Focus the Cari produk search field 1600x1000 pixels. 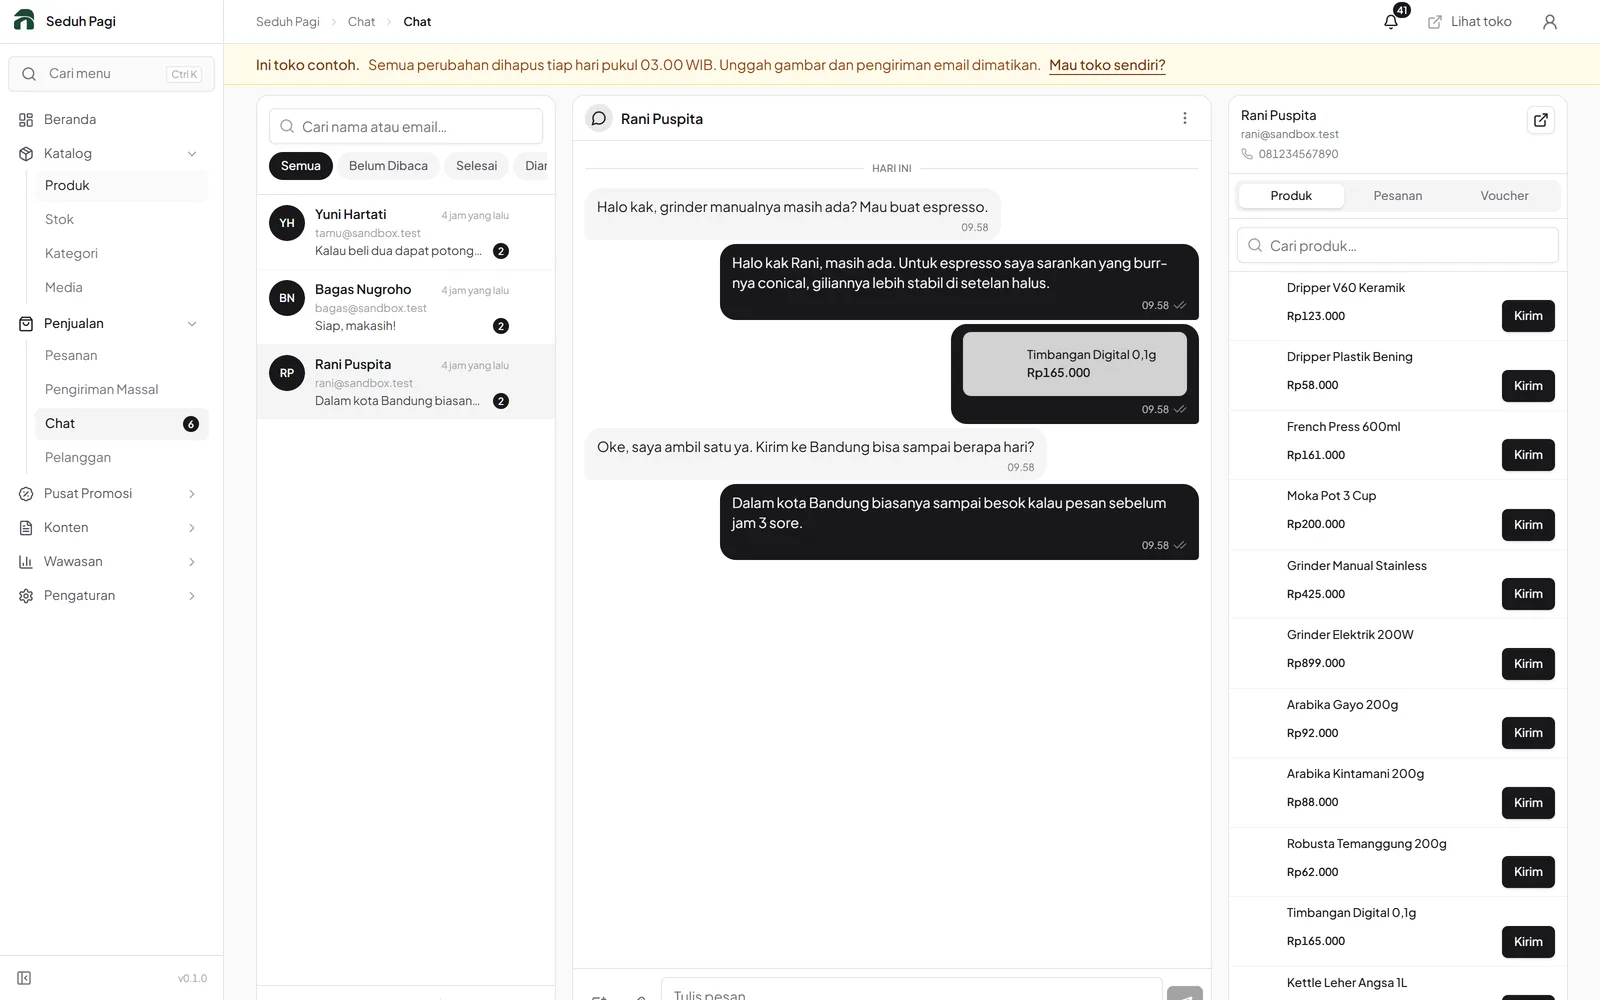(1398, 246)
